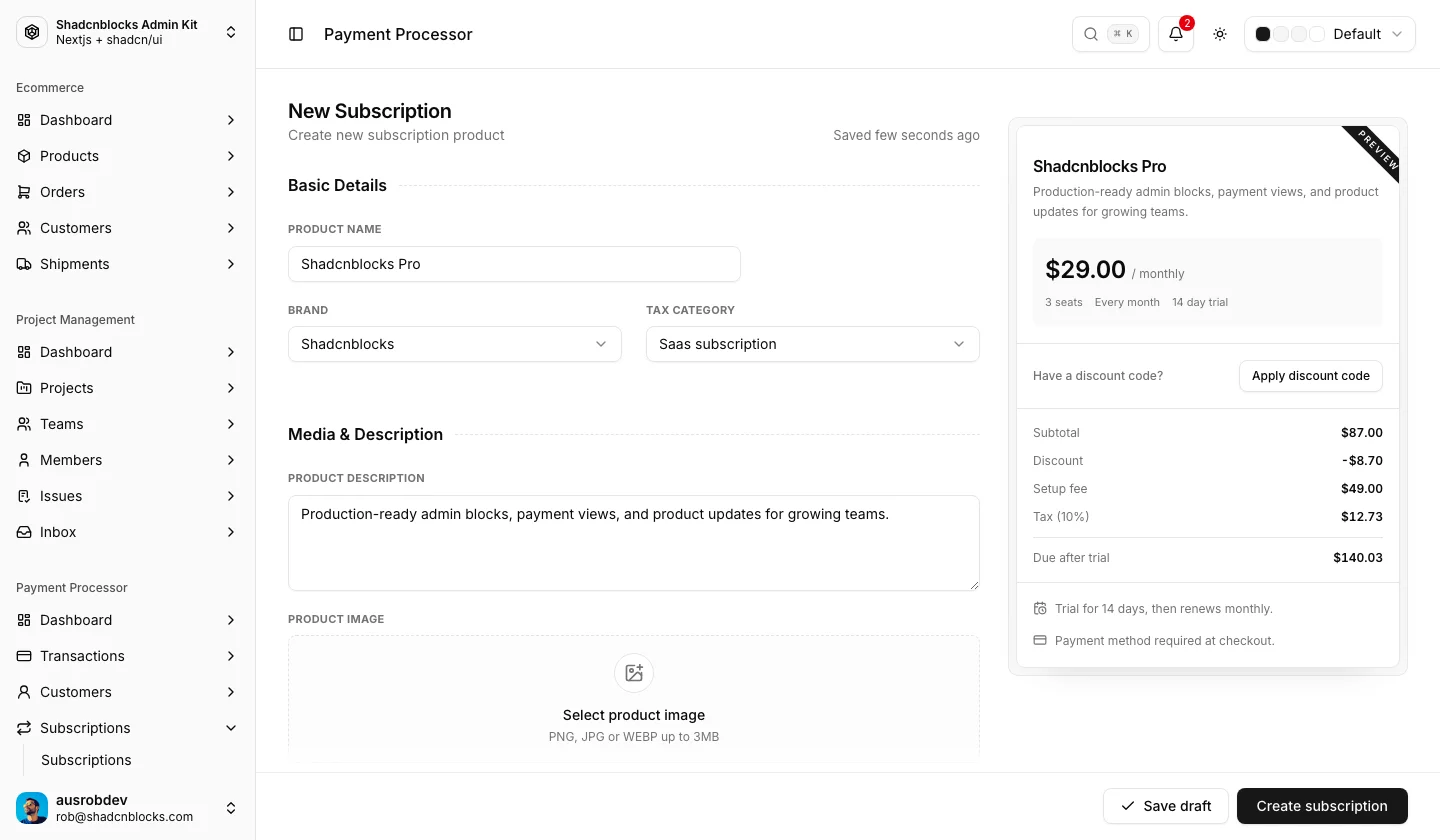Click the Due after trial $140.03 amount
Screen dimensions: 1440x840
pos(1358,558)
